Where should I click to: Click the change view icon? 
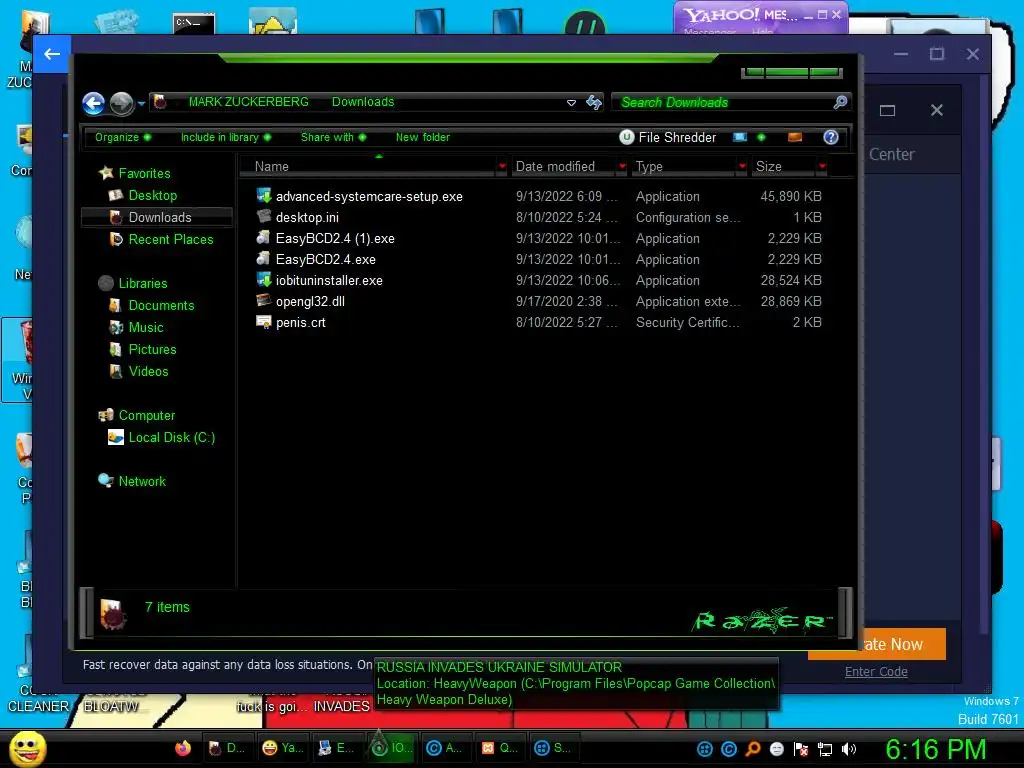(740, 137)
